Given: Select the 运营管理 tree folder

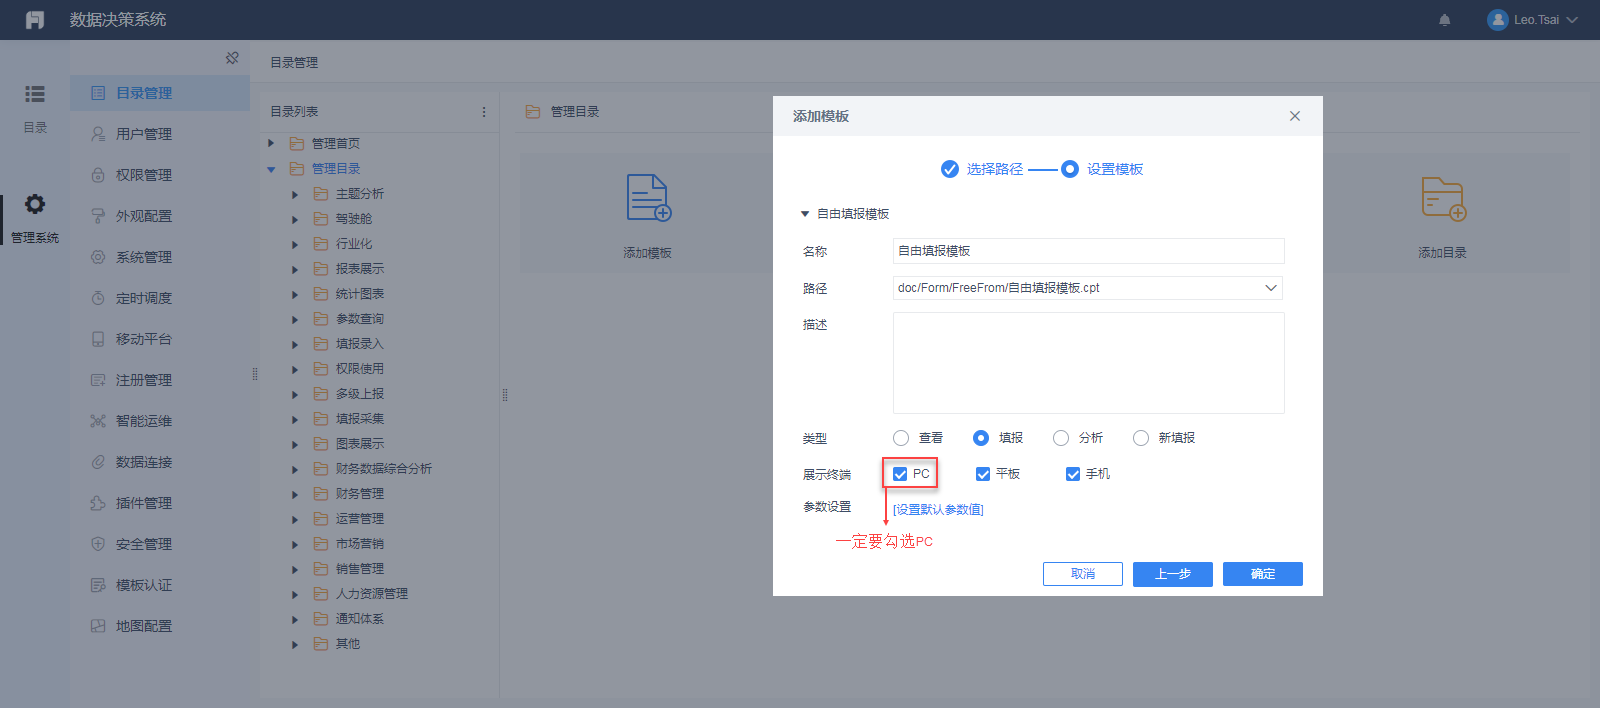Looking at the screenshot, I should pos(360,519).
